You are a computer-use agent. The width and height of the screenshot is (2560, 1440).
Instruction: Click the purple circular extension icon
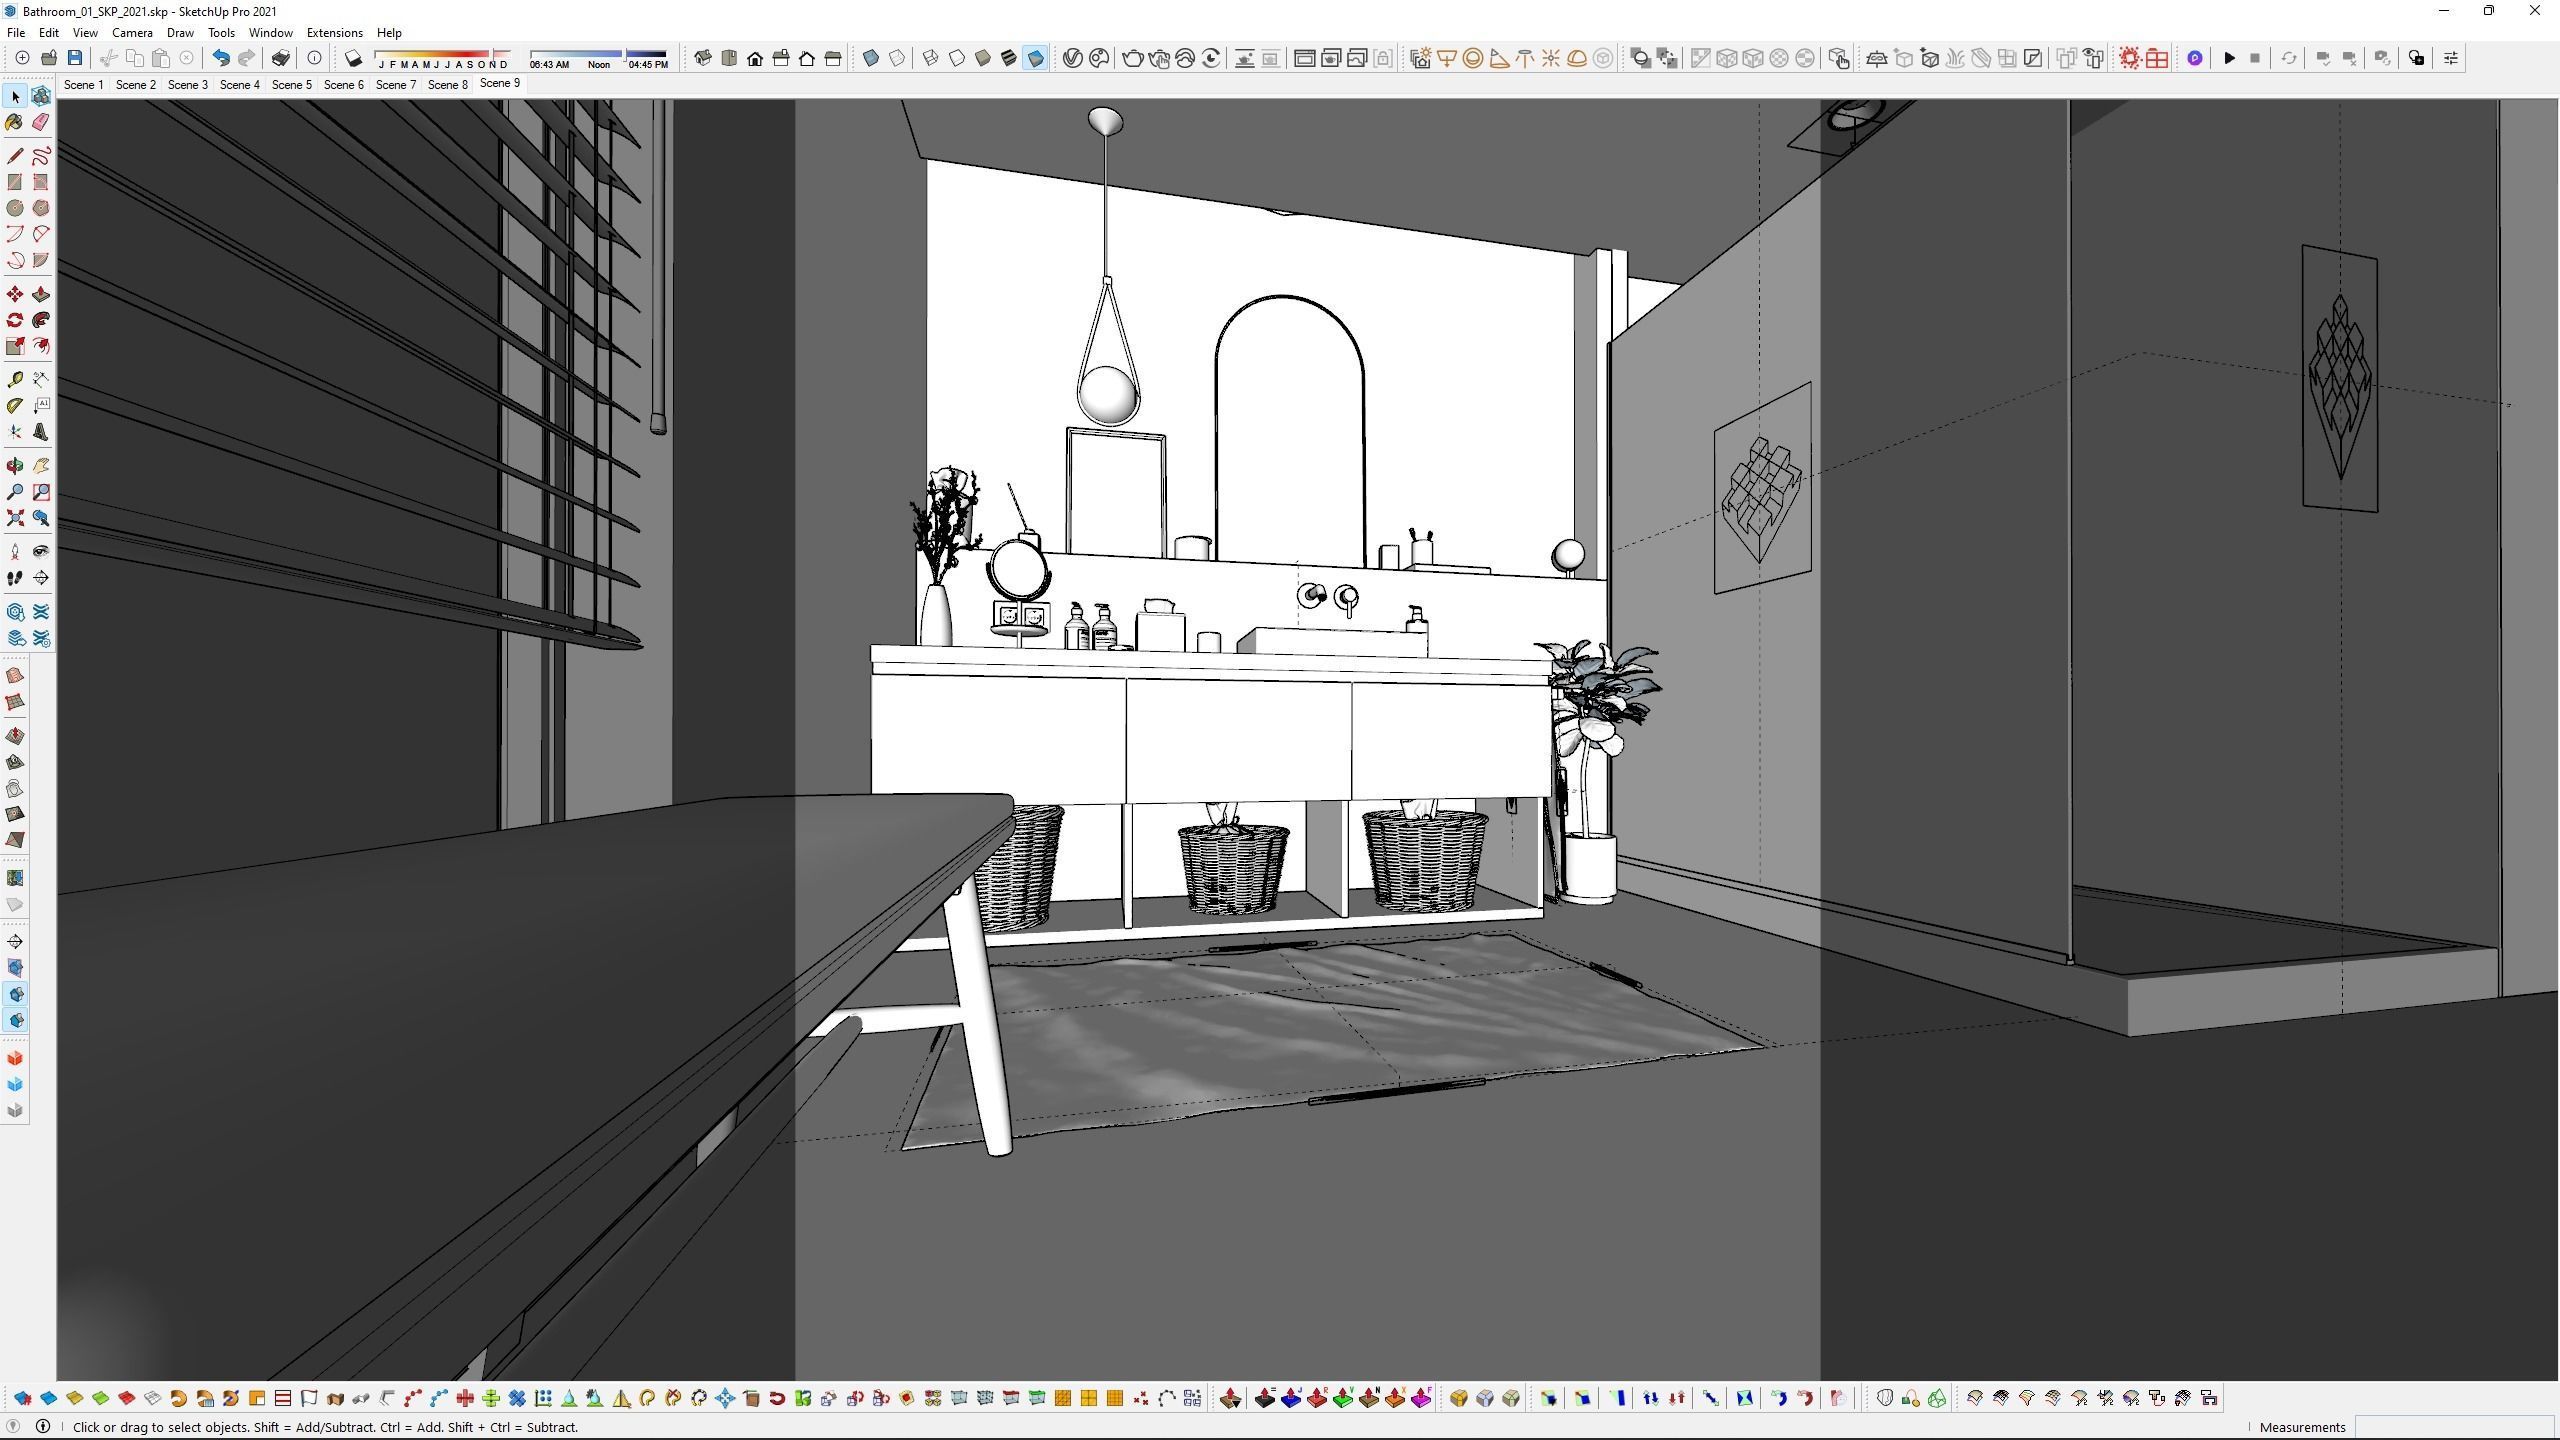pyautogui.click(x=2194, y=58)
